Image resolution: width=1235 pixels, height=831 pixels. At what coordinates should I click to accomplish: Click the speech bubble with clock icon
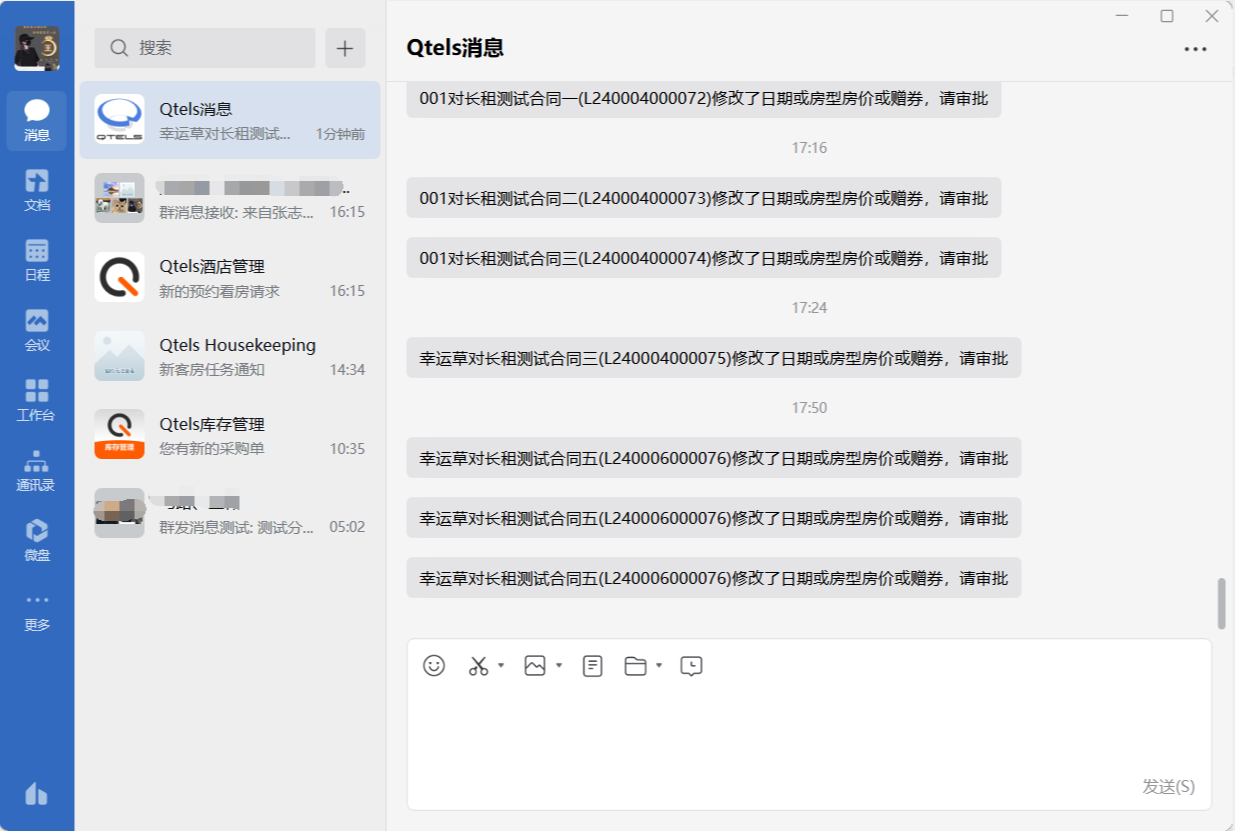pos(691,666)
